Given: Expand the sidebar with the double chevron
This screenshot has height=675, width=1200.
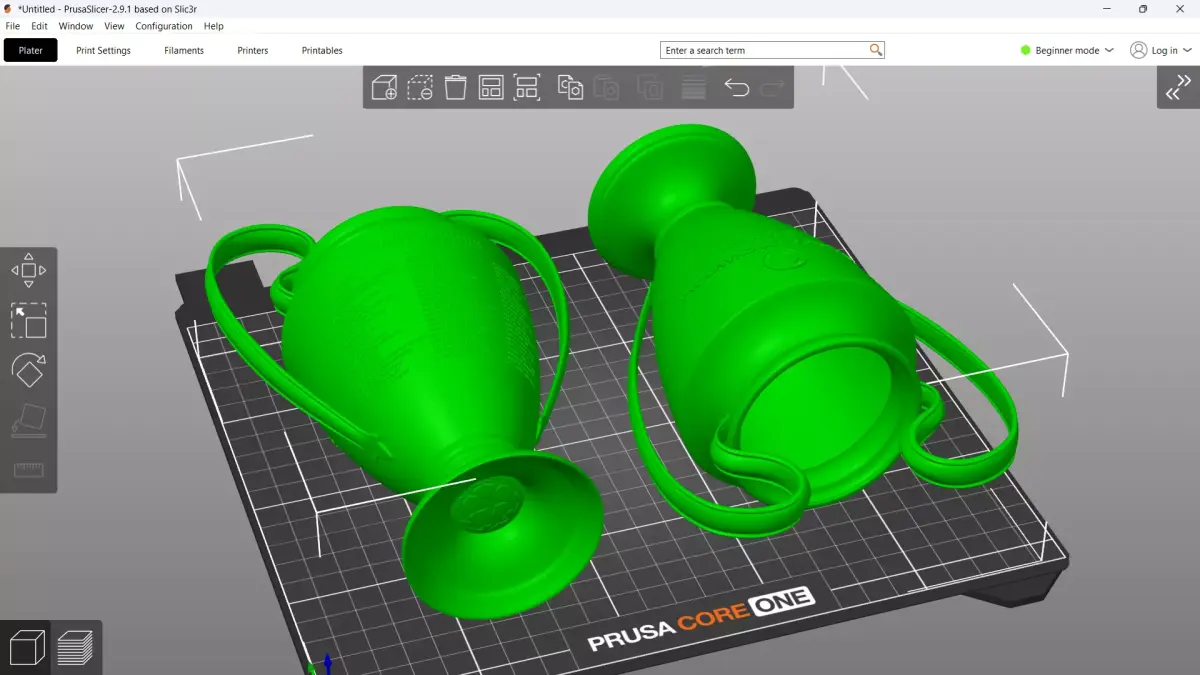Looking at the screenshot, I should click(1177, 88).
